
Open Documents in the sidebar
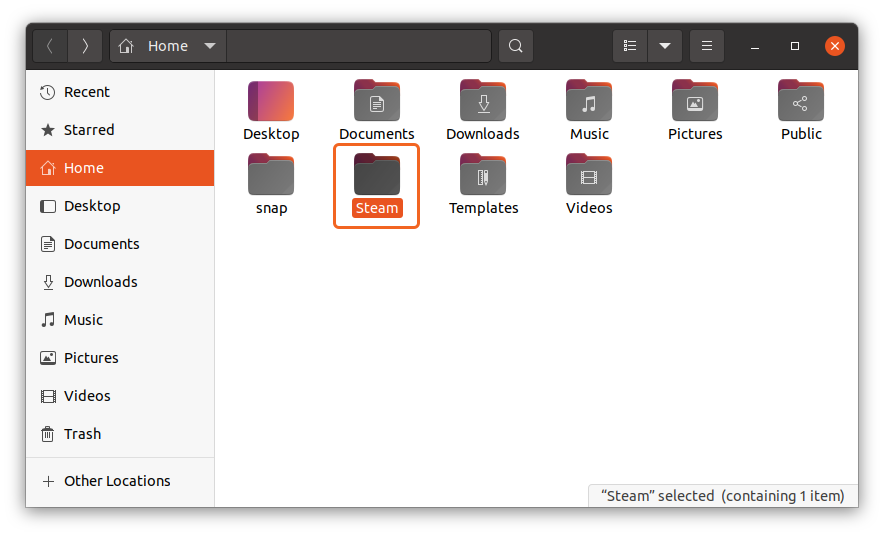(x=120, y=244)
